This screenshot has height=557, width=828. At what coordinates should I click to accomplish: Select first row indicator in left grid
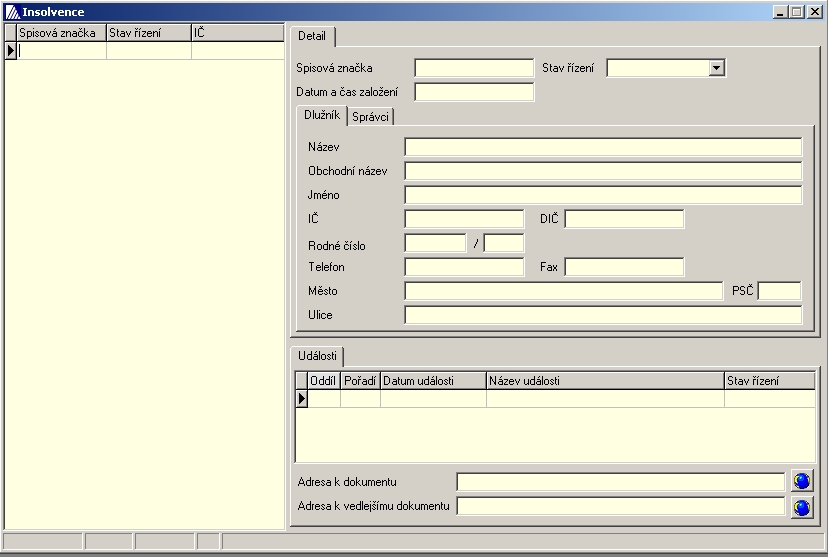pyautogui.click(x=11, y=51)
